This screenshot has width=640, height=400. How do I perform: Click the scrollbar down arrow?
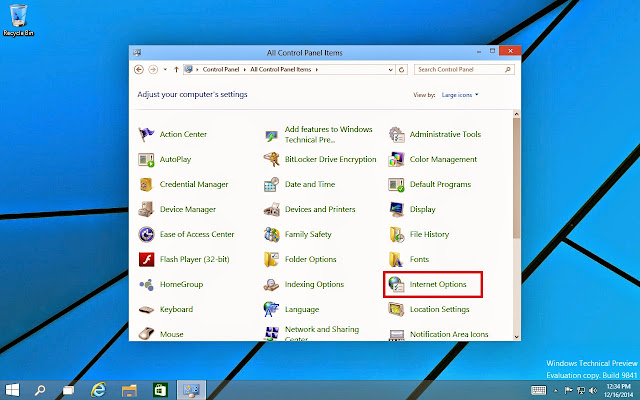[517, 337]
